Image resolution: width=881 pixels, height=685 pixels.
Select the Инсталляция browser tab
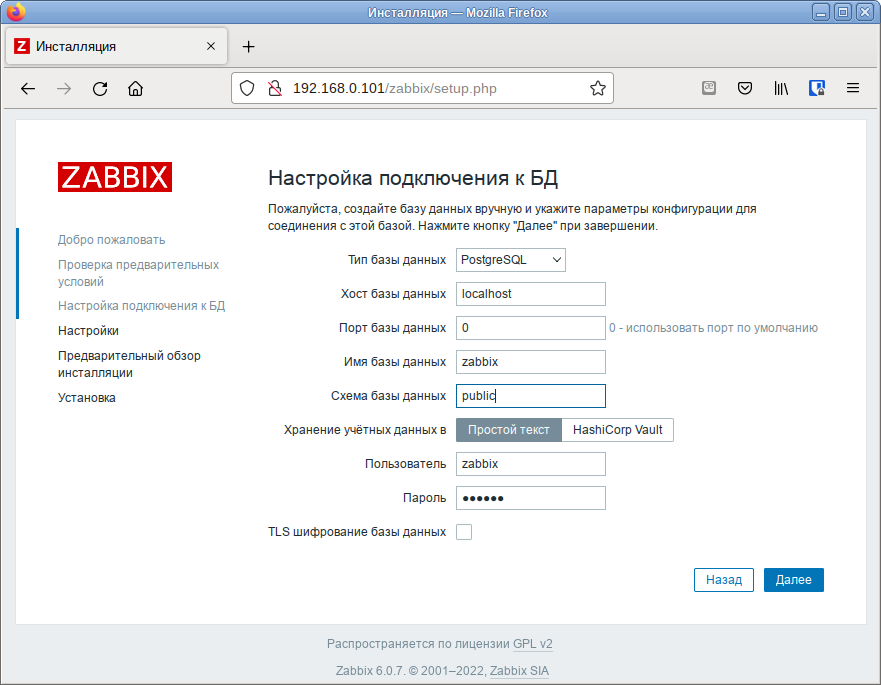point(116,46)
